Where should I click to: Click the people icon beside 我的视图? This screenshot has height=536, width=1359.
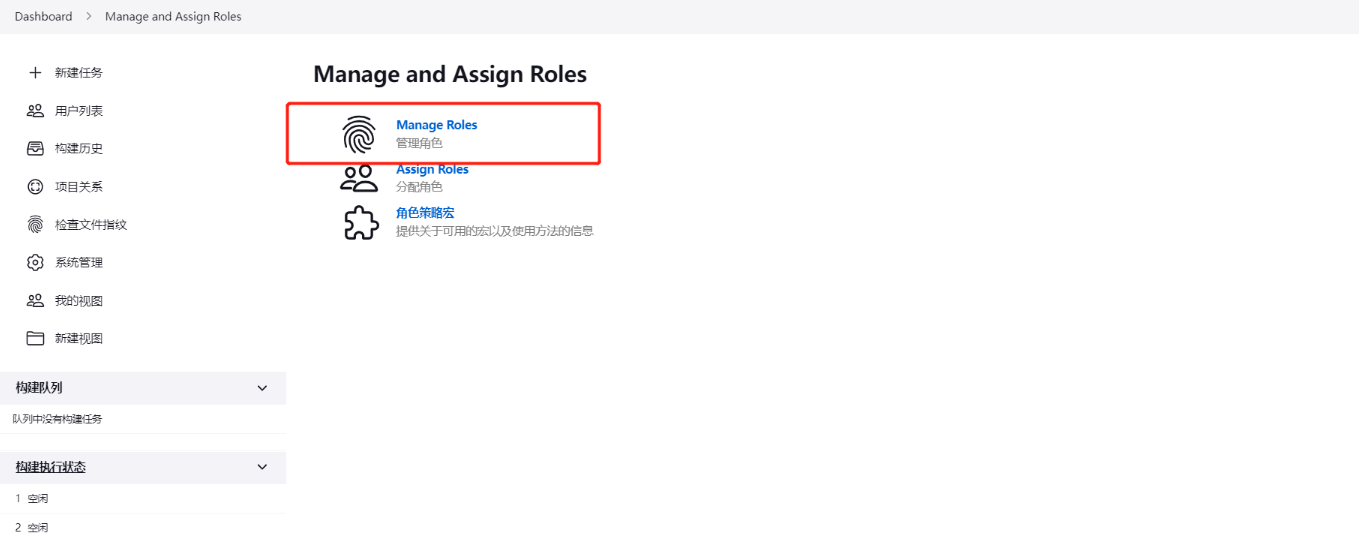[35, 301]
